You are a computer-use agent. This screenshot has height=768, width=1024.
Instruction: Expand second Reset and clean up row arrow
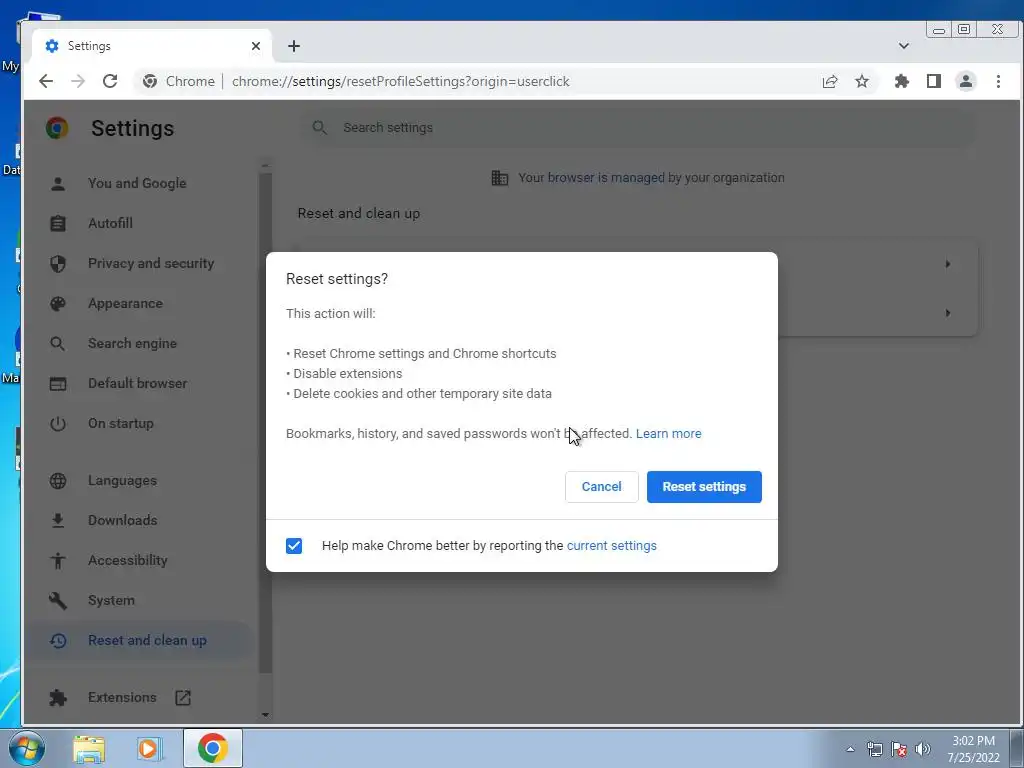(947, 313)
